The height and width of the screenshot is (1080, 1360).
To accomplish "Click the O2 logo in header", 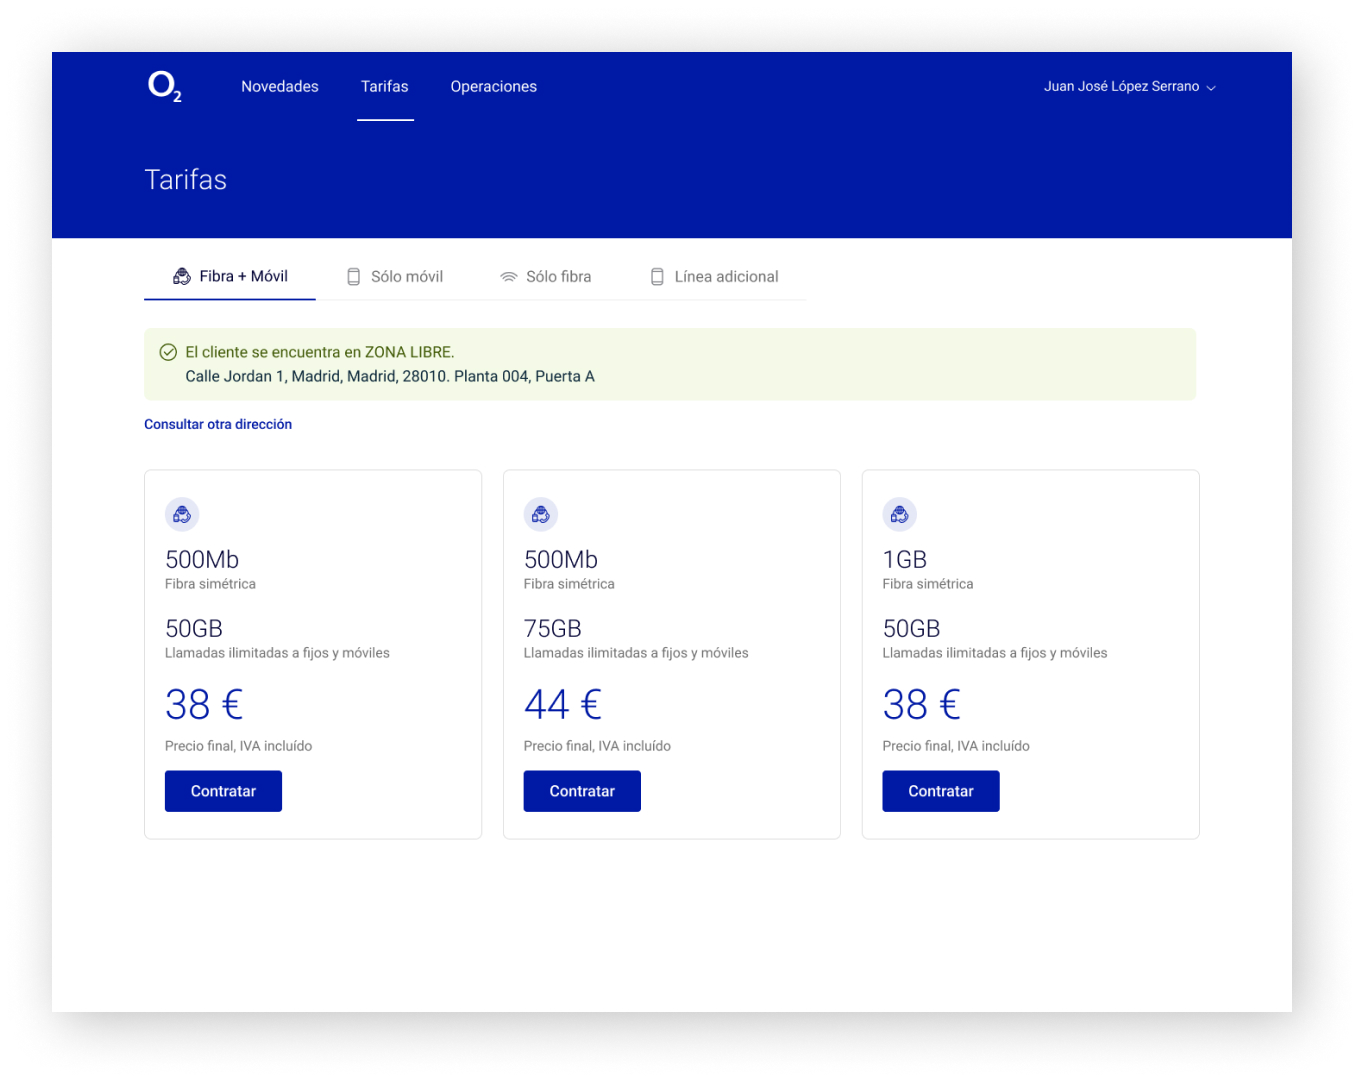I will point(164,87).
